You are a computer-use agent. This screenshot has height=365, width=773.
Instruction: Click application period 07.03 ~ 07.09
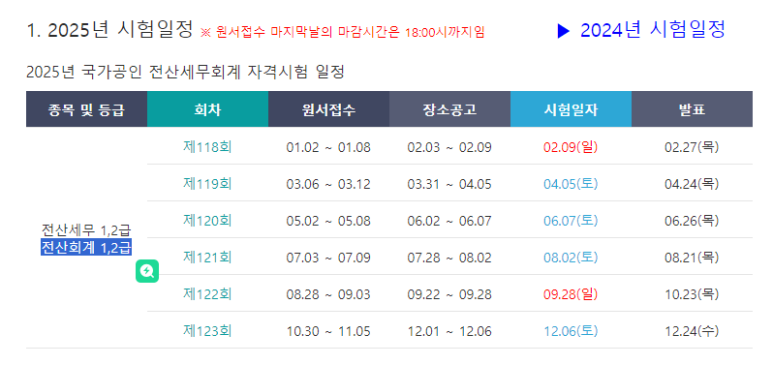pyautogui.click(x=328, y=258)
